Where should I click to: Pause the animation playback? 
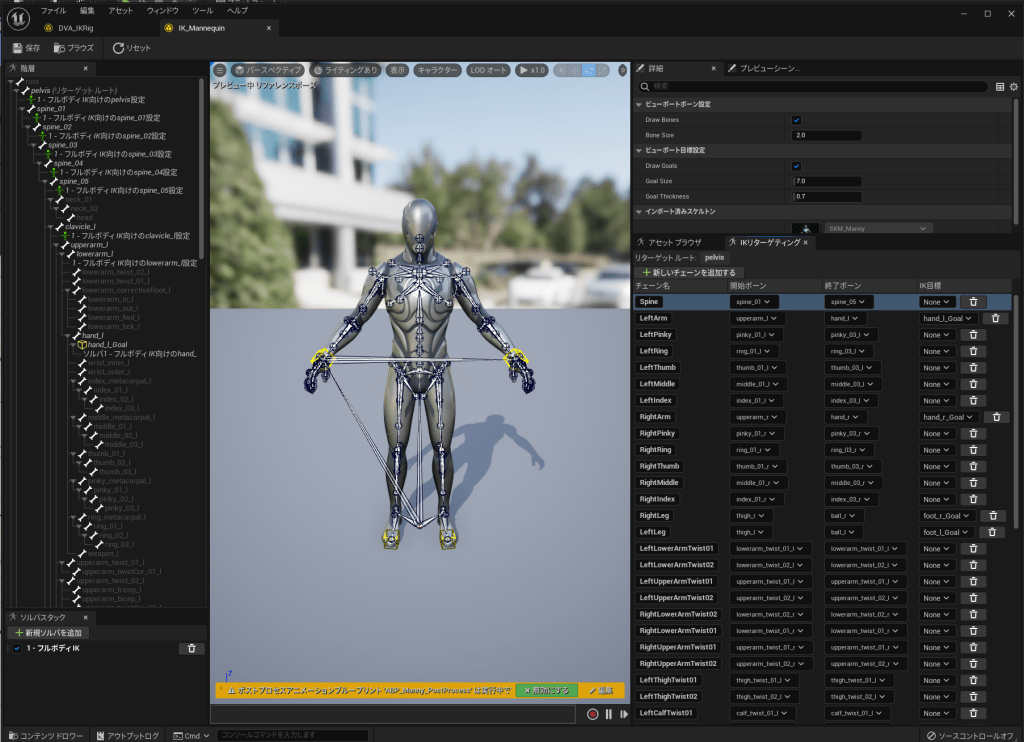608,714
